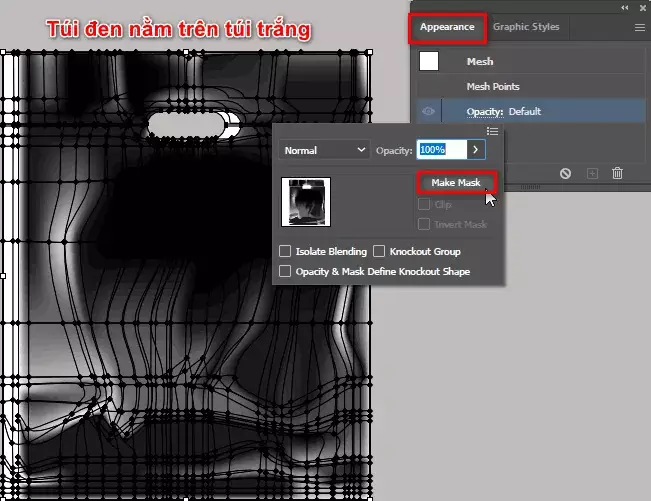Viewport: 651px width, 501px height.
Task: Click the Duplicate Selected Item icon
Action: [592, 173]
